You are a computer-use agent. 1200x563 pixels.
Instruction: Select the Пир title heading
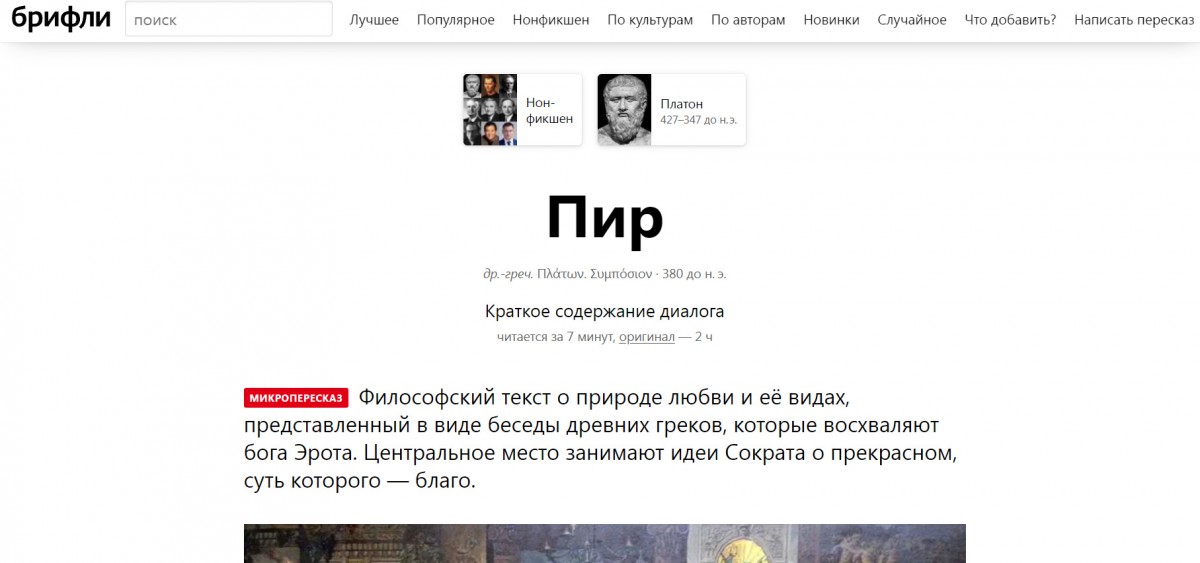tap(605, 218)
